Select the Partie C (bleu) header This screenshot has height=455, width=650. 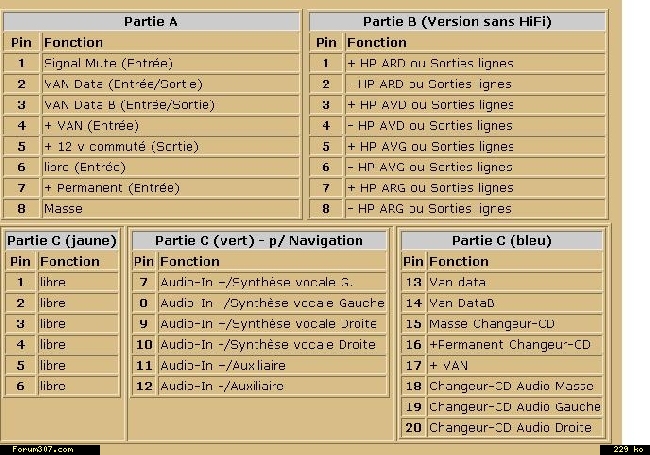501,240
